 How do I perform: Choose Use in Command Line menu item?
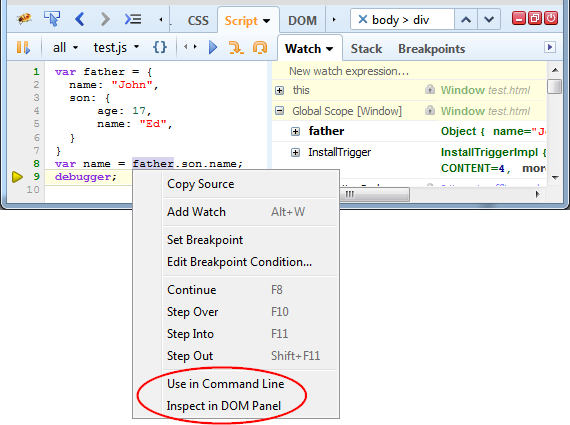pyautogui.click(x=225, y=384)
